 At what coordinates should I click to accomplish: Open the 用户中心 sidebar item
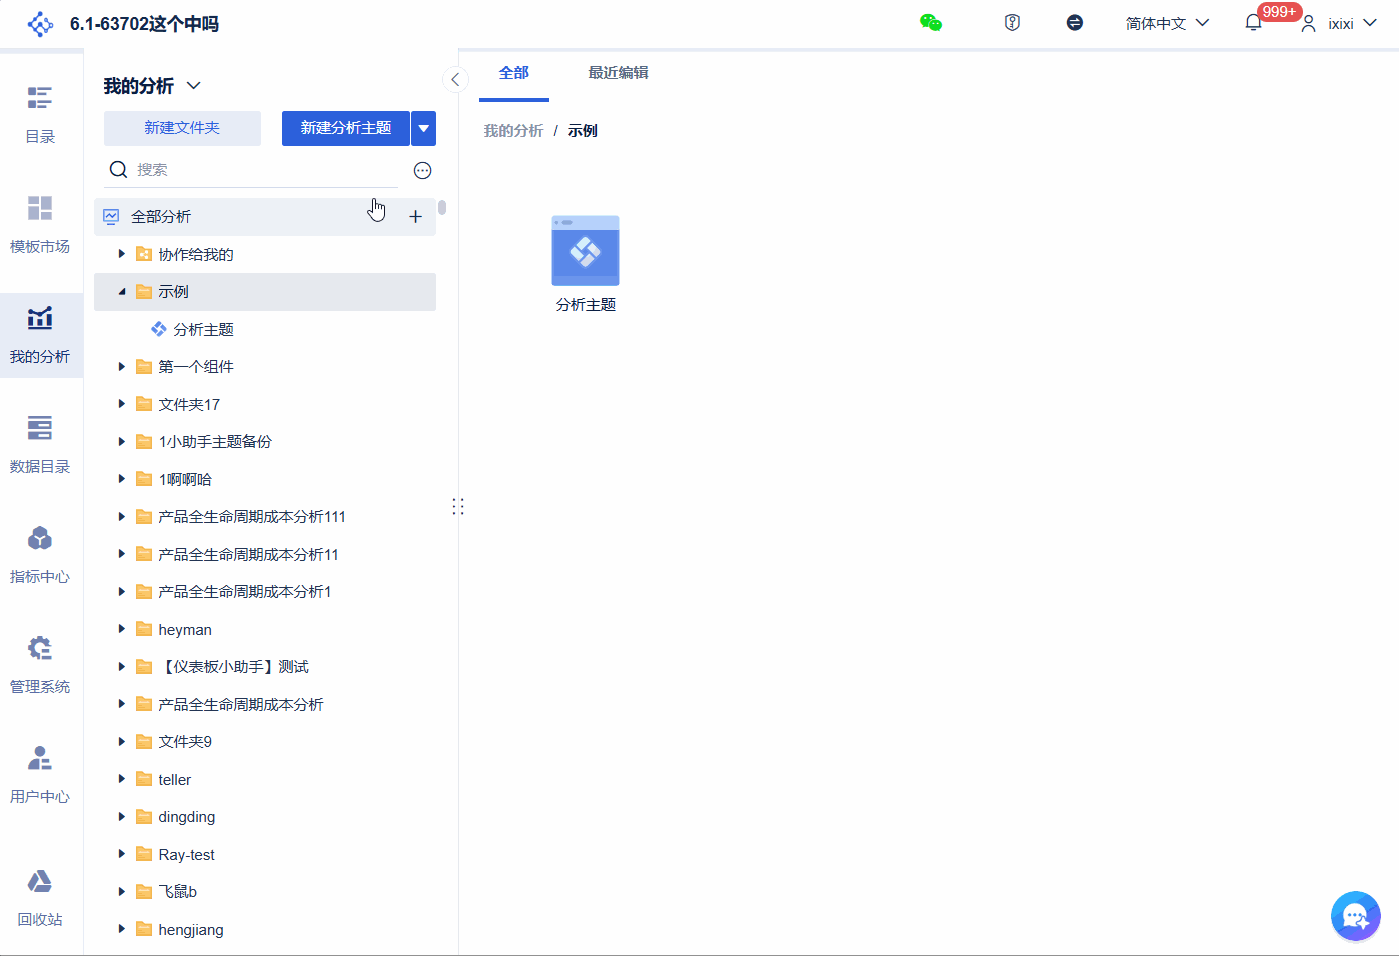coord(40,775)
